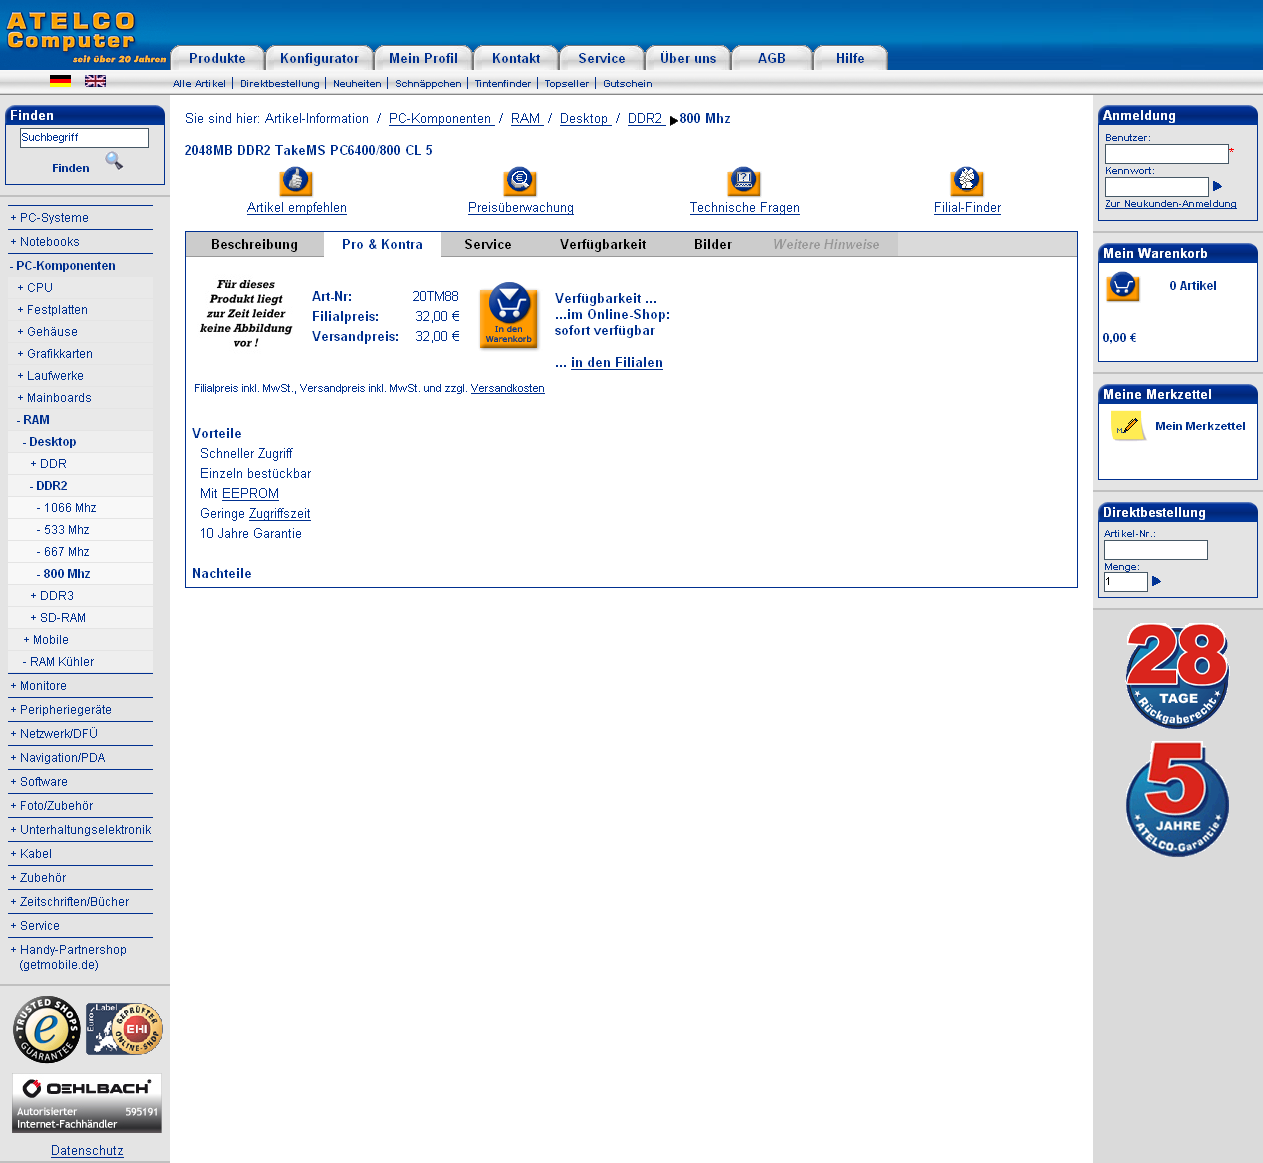This screenshot has height=1163, width=1263.
Task: Open the Kontakt top menu tab
Action: (x=516, y=58)
